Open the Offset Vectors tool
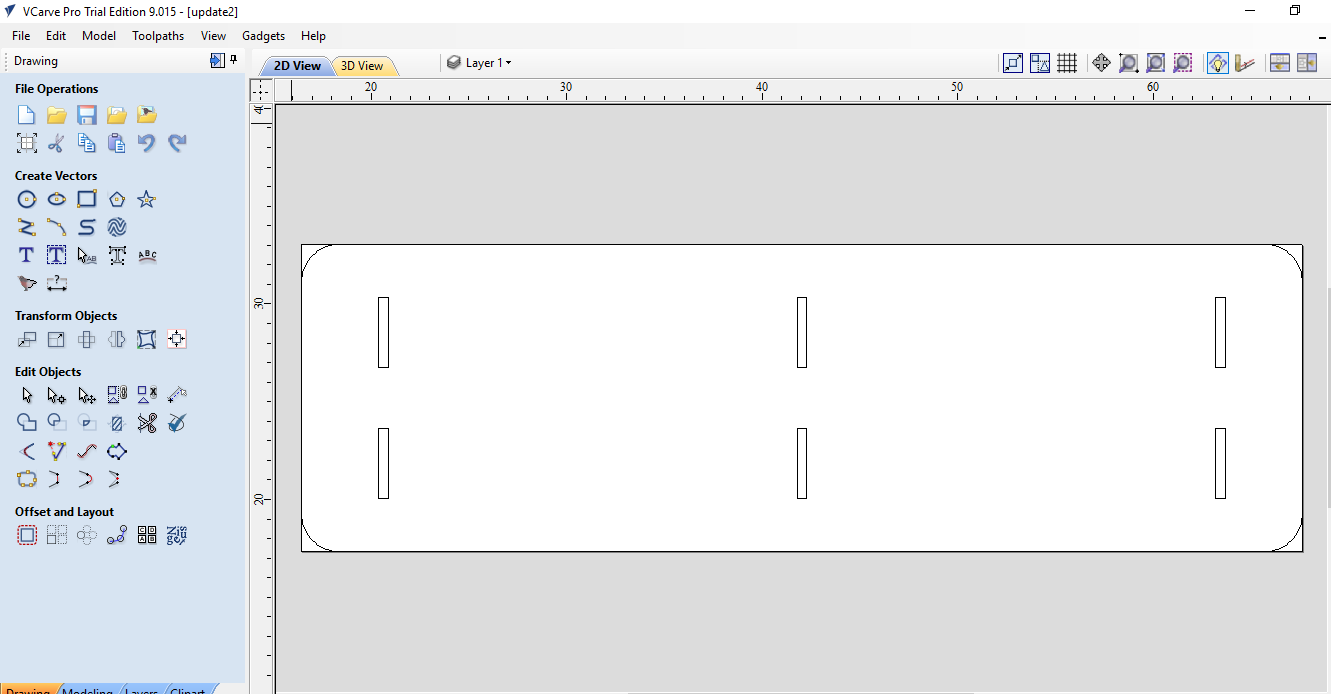Viewport: 1331px width, 694px height. (27, 535)
